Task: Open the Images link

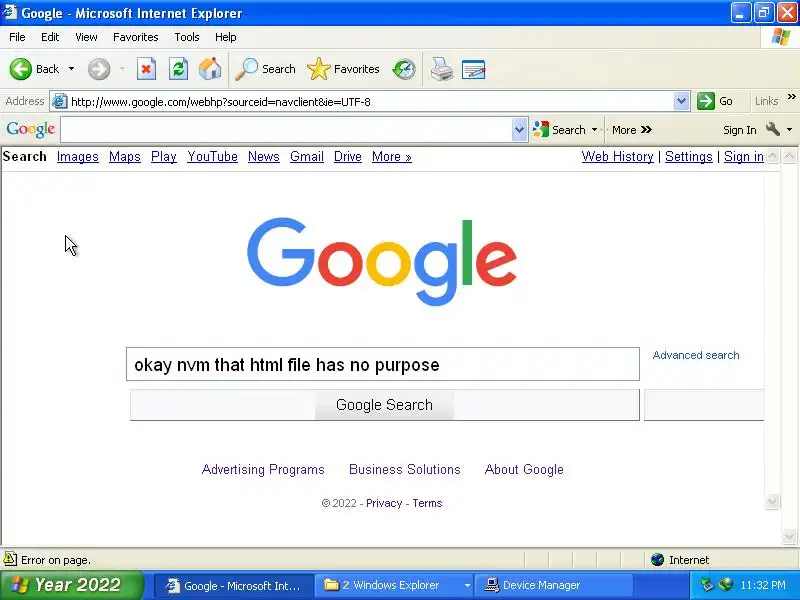Action: click(78, 157)
